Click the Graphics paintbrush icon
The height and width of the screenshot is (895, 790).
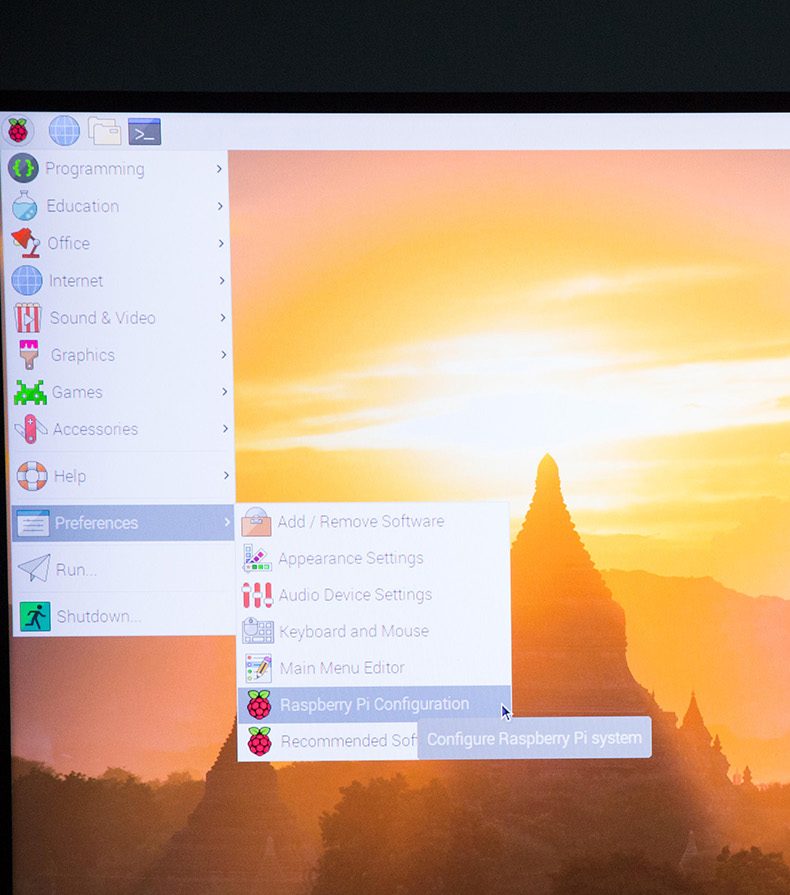pyautogui.click(x=29, y=354)
